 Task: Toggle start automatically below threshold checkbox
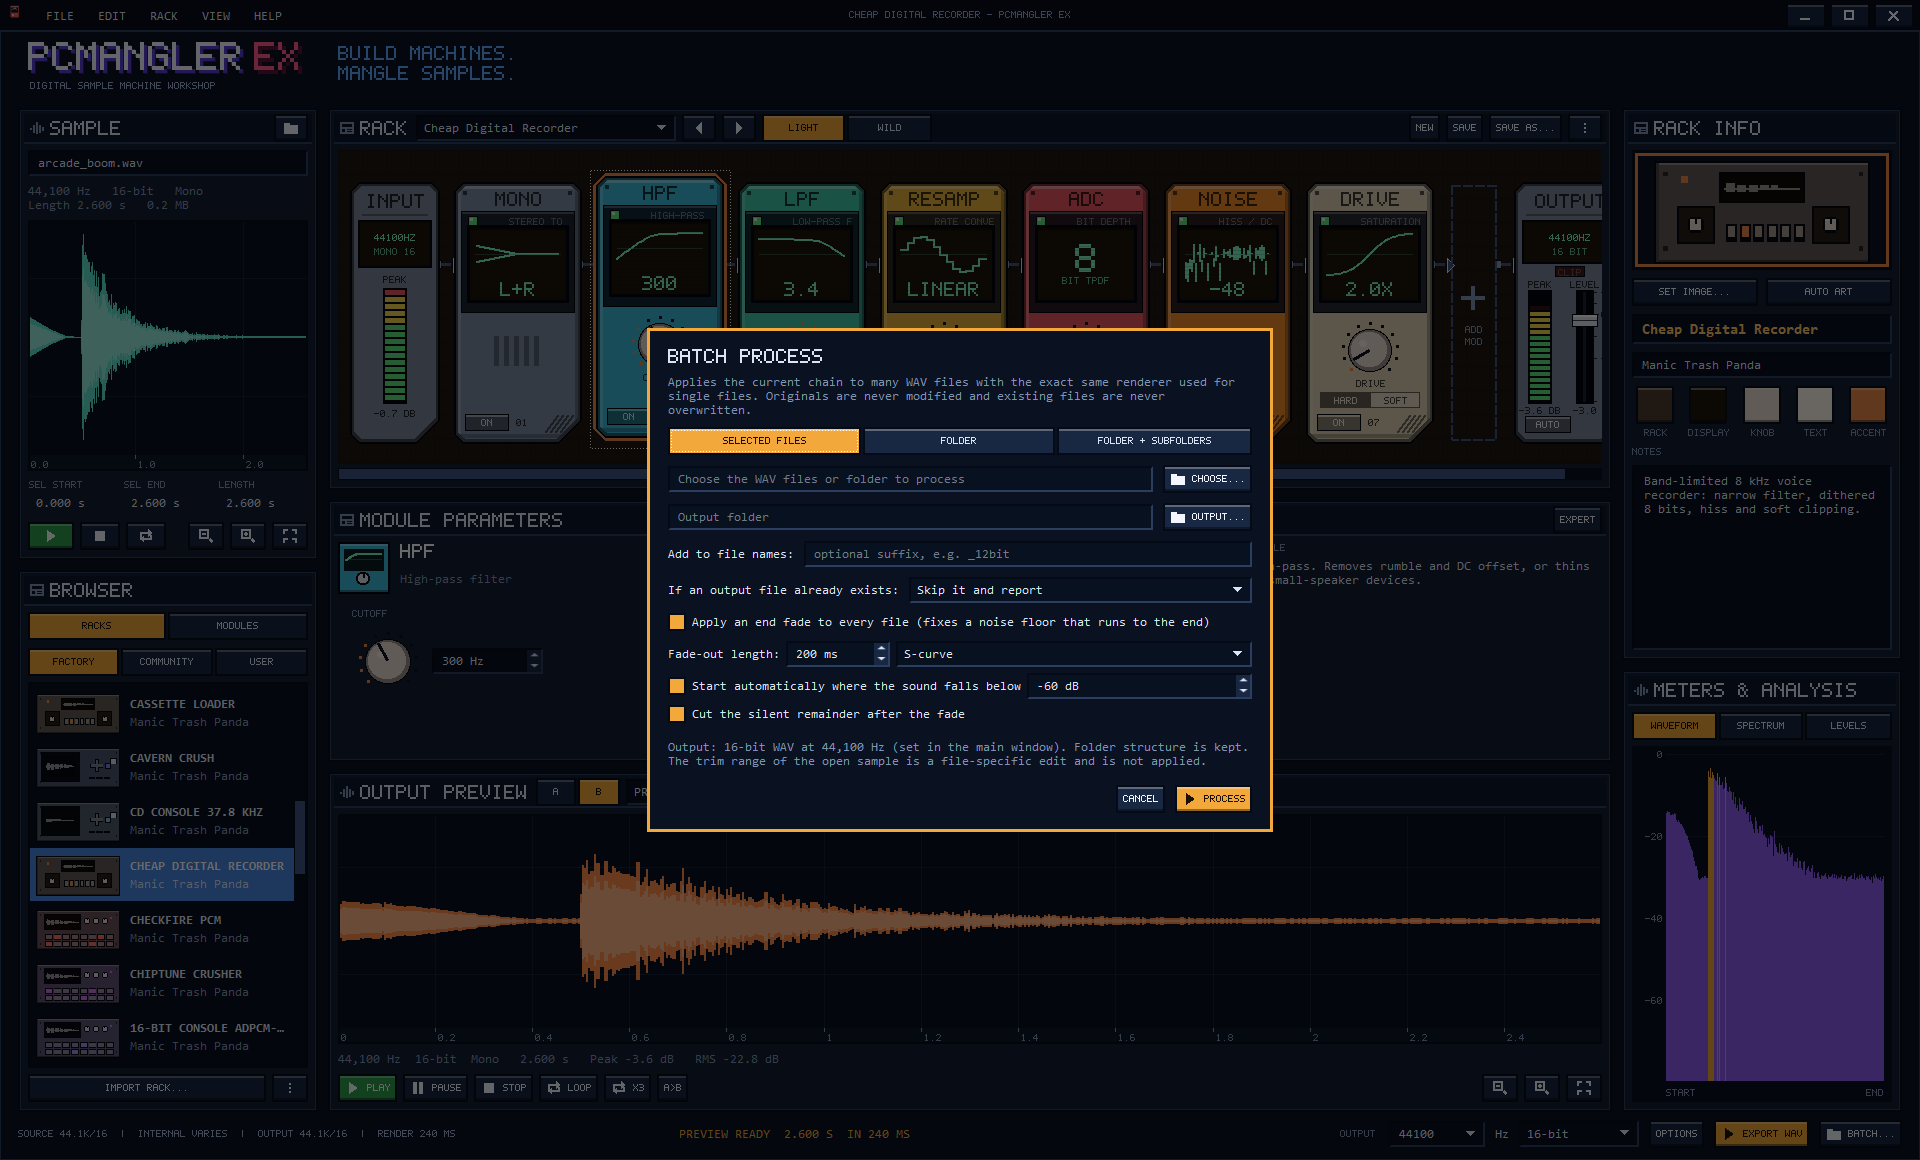(677, 686)
